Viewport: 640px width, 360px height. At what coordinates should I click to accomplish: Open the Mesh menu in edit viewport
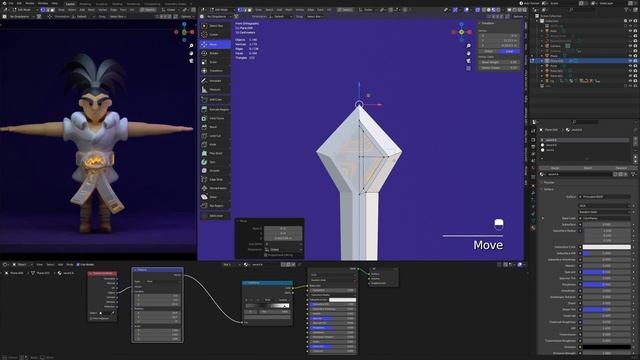(289, 10)
